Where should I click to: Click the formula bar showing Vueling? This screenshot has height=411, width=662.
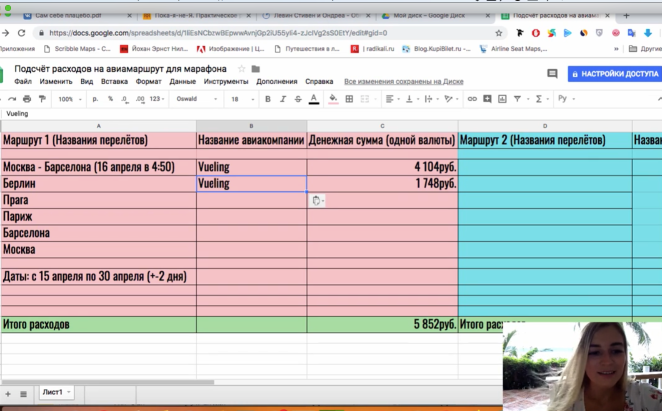(x=329, y=114)
